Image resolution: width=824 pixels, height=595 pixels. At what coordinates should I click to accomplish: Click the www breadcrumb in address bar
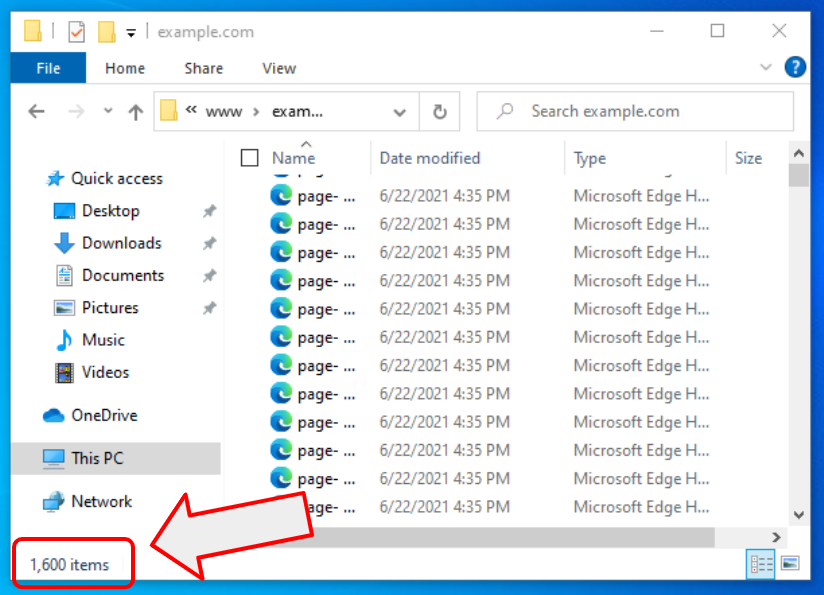pyautogui.click(x=224, y=111)
